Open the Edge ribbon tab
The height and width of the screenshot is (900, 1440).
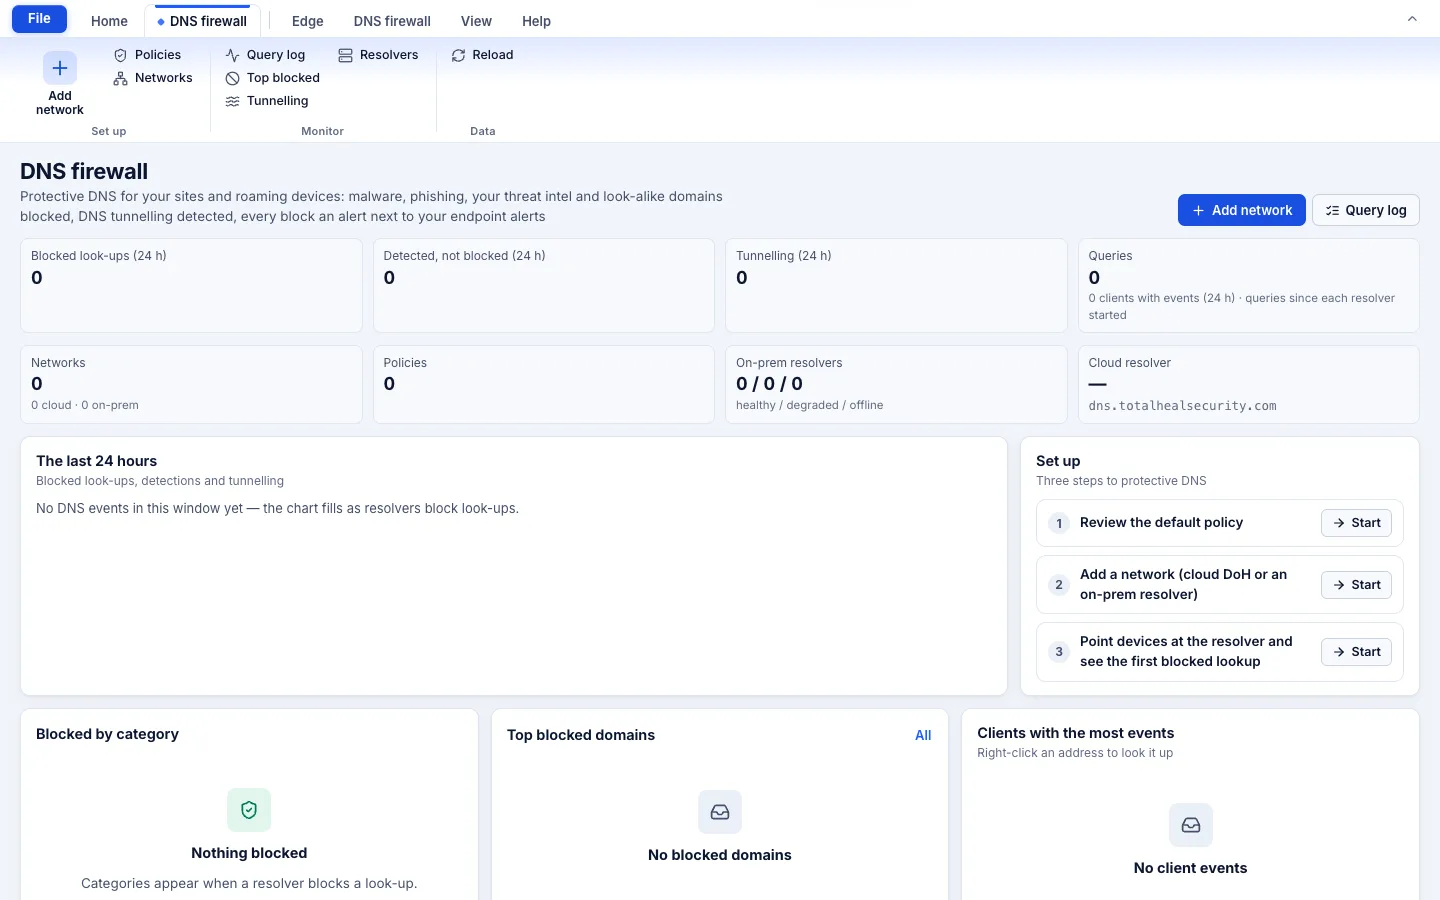coord(308,21)
